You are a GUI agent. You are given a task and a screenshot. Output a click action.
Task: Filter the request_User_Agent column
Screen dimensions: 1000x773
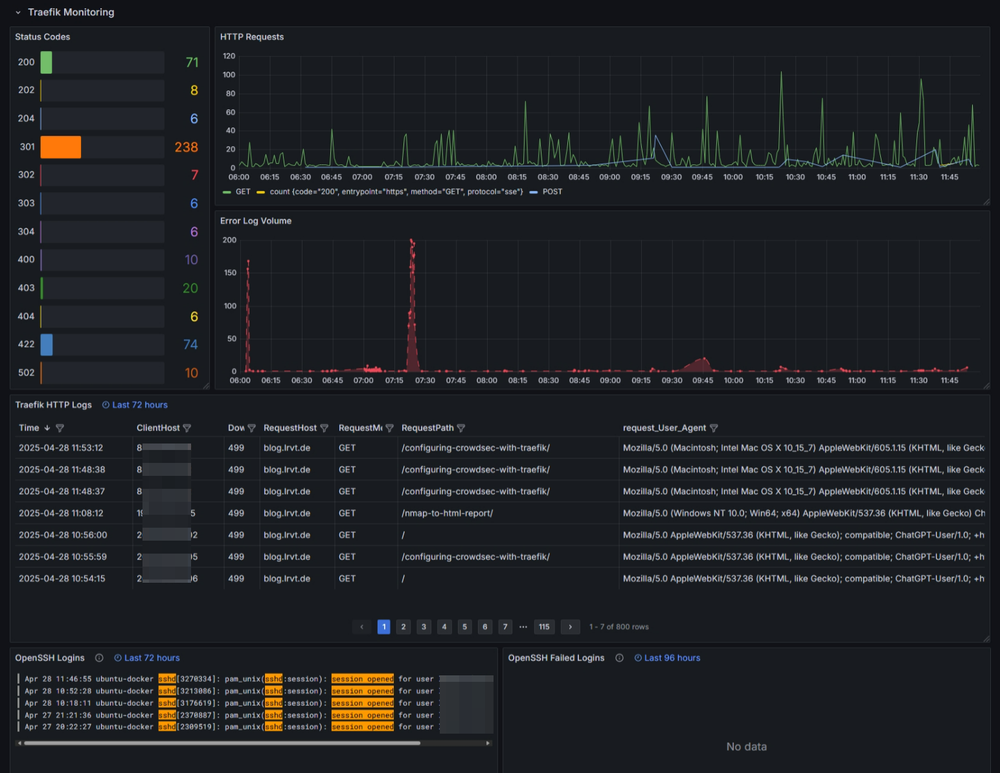[x=714, y=428]
